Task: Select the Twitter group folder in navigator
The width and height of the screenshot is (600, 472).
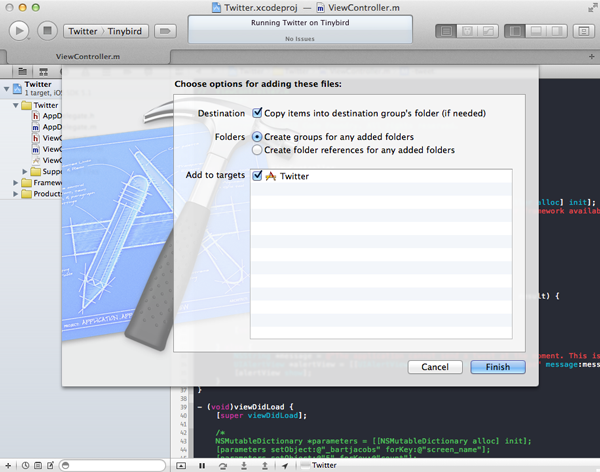Action: pyautogui.click(x=40, y=105)
